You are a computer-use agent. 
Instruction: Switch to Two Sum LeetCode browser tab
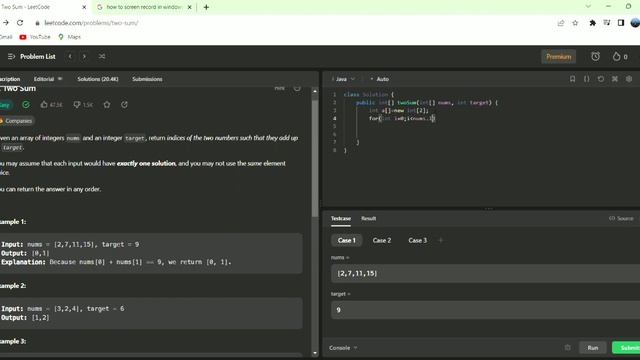click(41, 7)
